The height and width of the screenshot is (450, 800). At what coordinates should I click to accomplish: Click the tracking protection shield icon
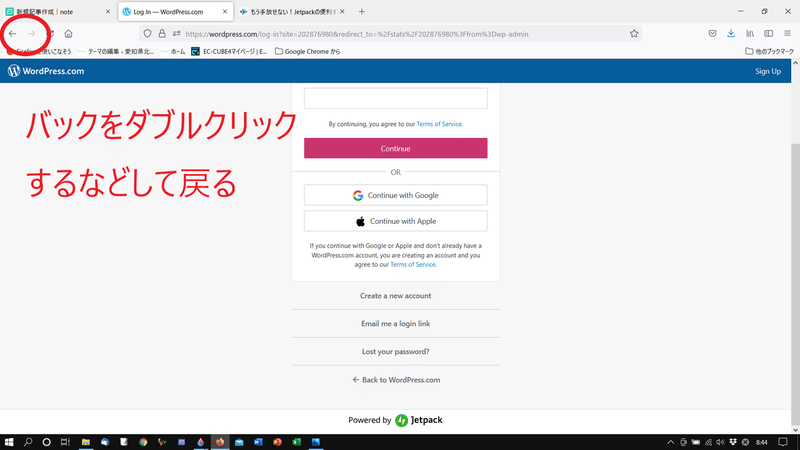[x=147, y=34]
